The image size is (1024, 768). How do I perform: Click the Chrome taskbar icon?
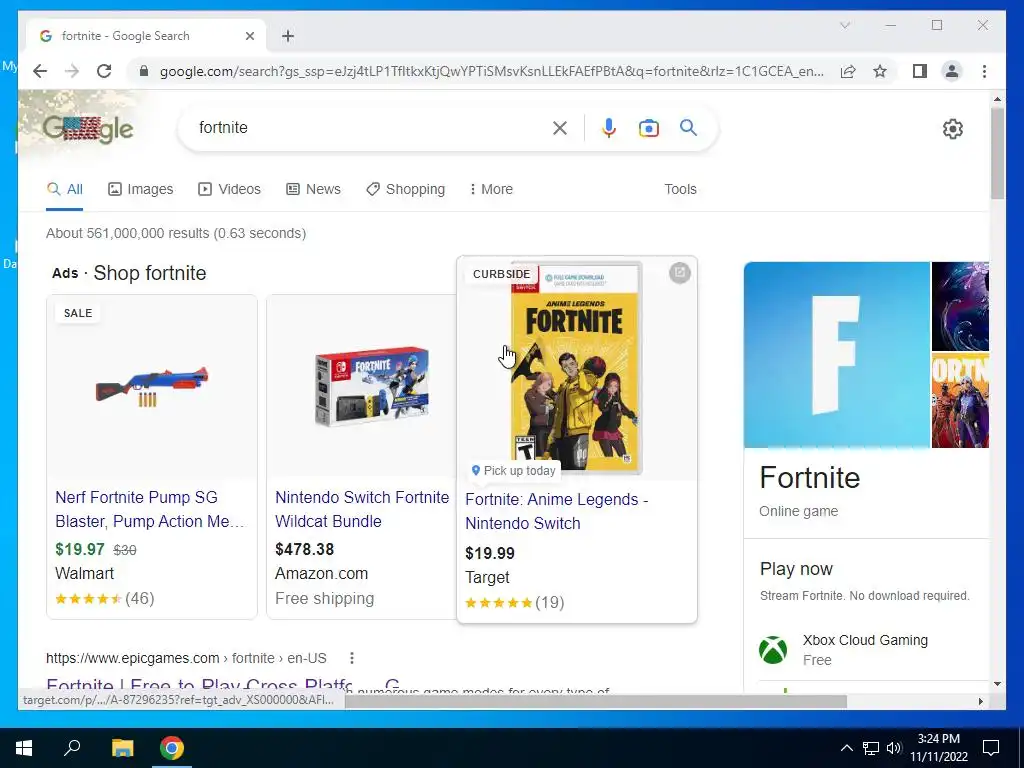[172, 748]
